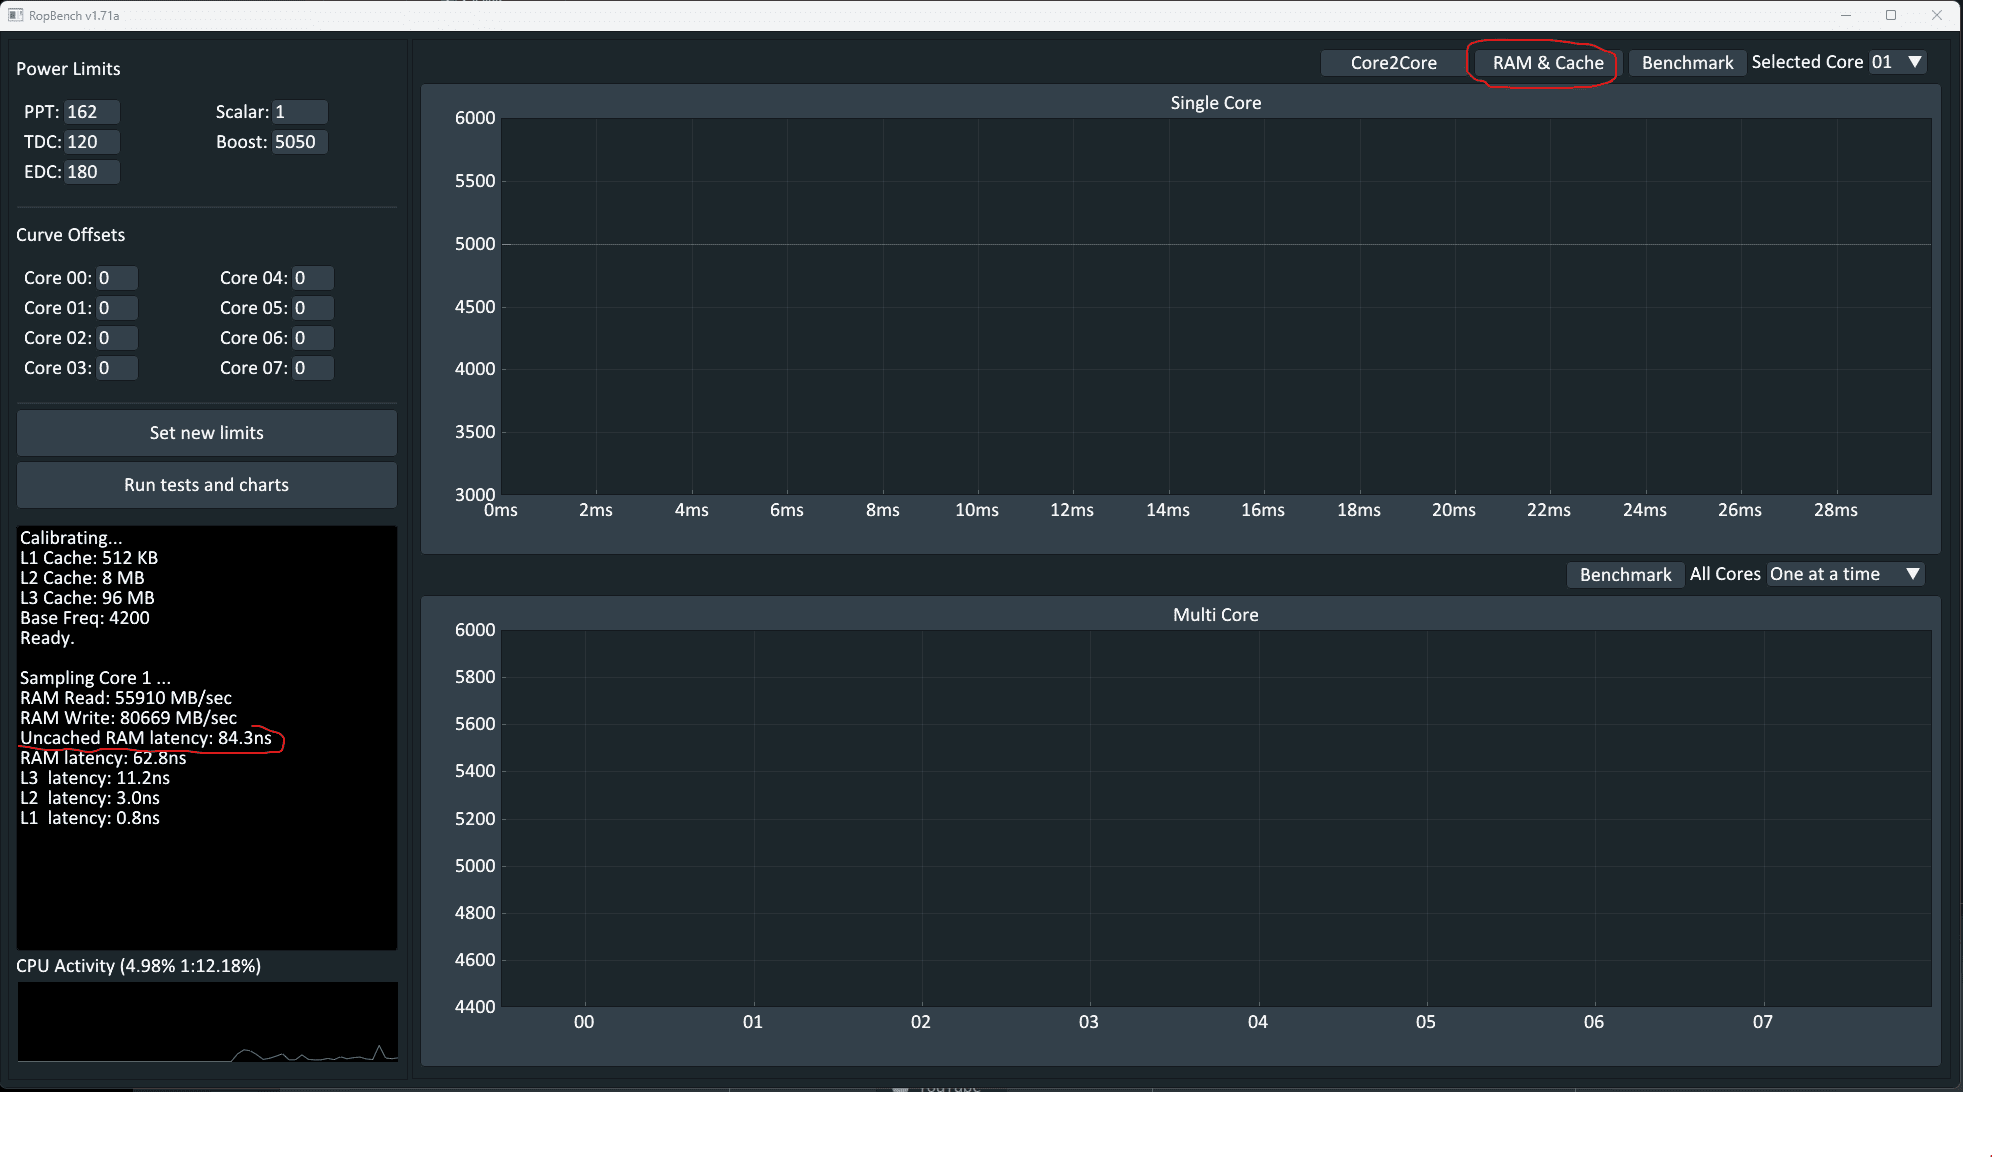Set Core 04 curve offset field
Screen dimensions: 1993x1158
313,278
